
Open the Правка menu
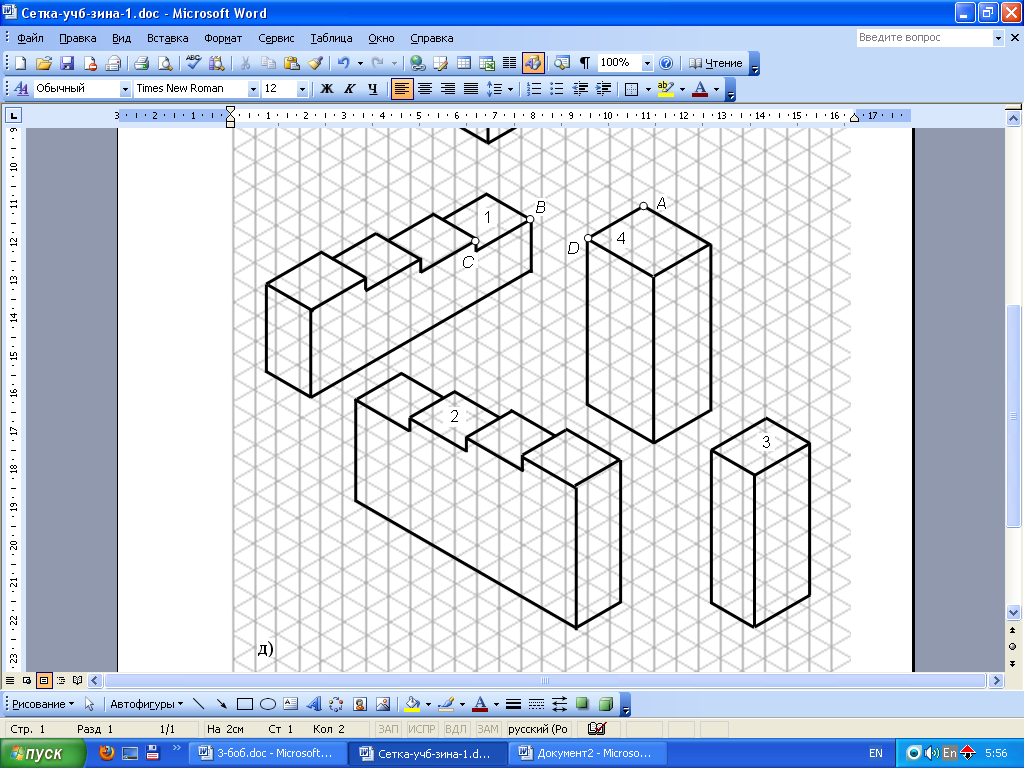pos(78,38)
